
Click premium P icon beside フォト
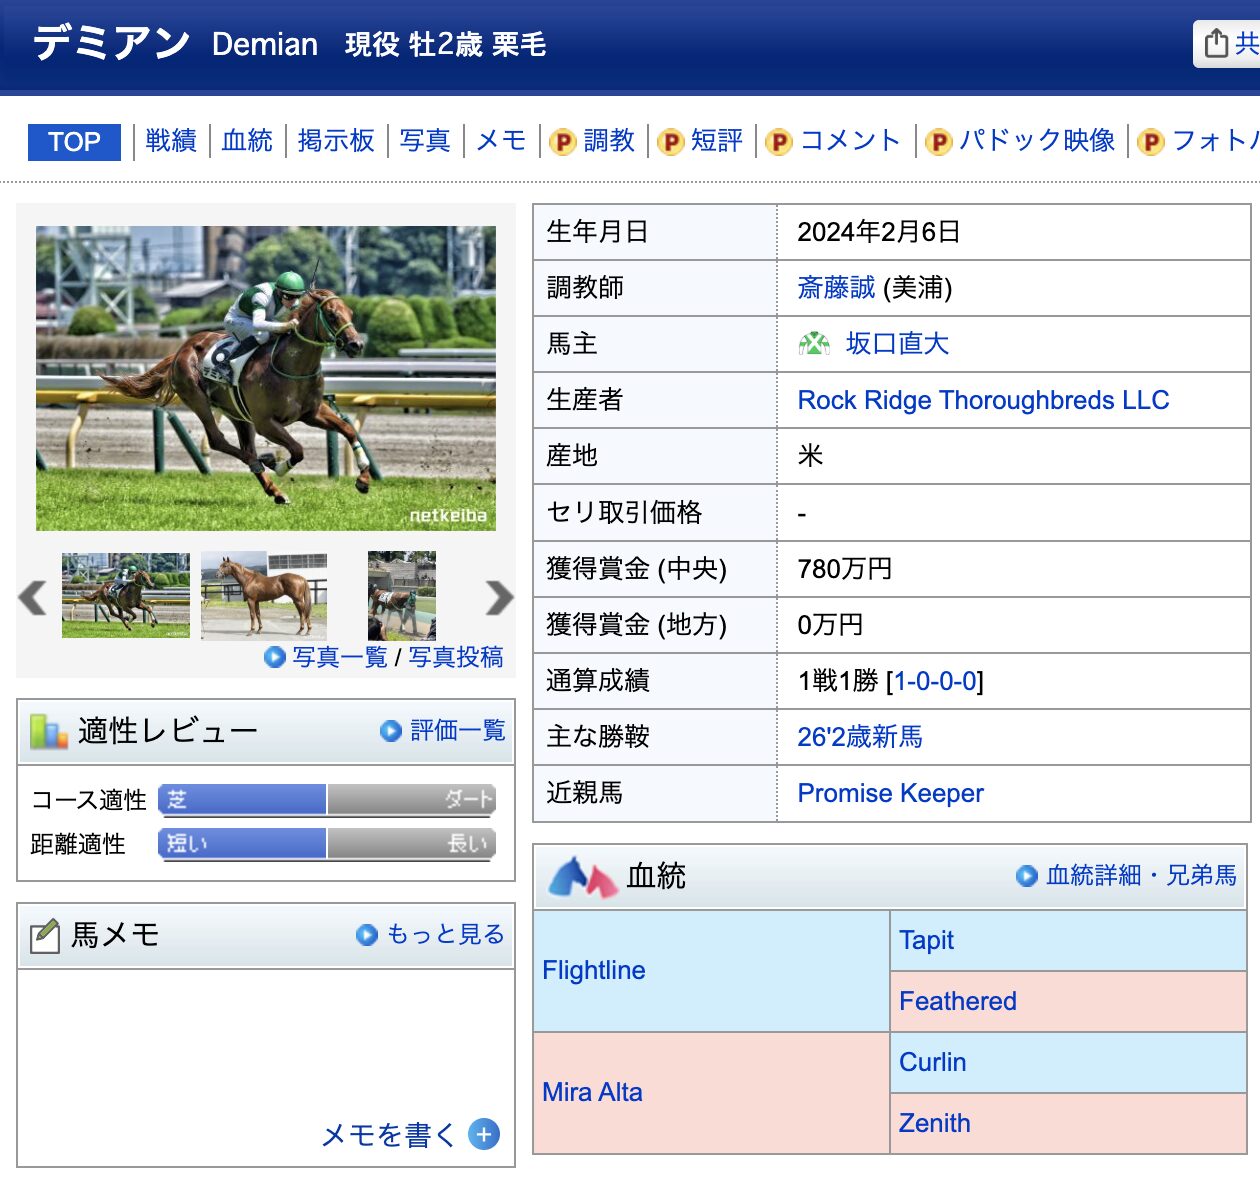pyautogui.click(x=1151, y=142)
